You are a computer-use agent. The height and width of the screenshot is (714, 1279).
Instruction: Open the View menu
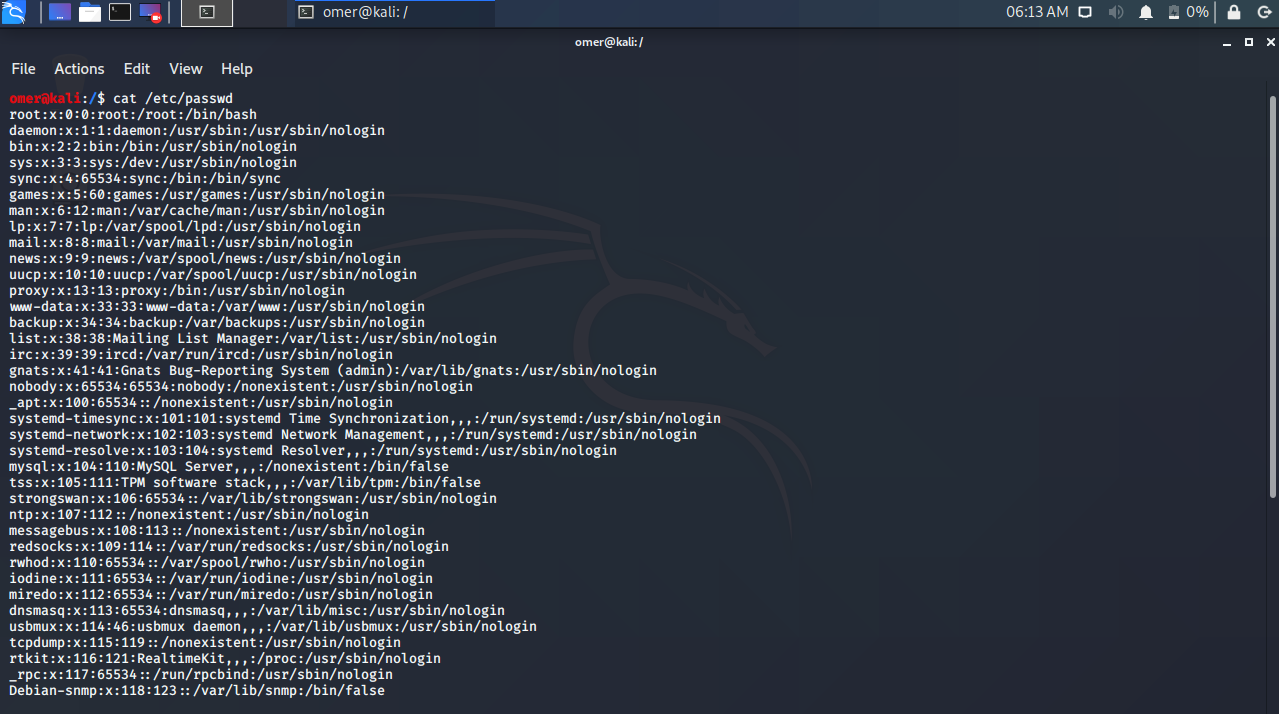tap(186, 69)
